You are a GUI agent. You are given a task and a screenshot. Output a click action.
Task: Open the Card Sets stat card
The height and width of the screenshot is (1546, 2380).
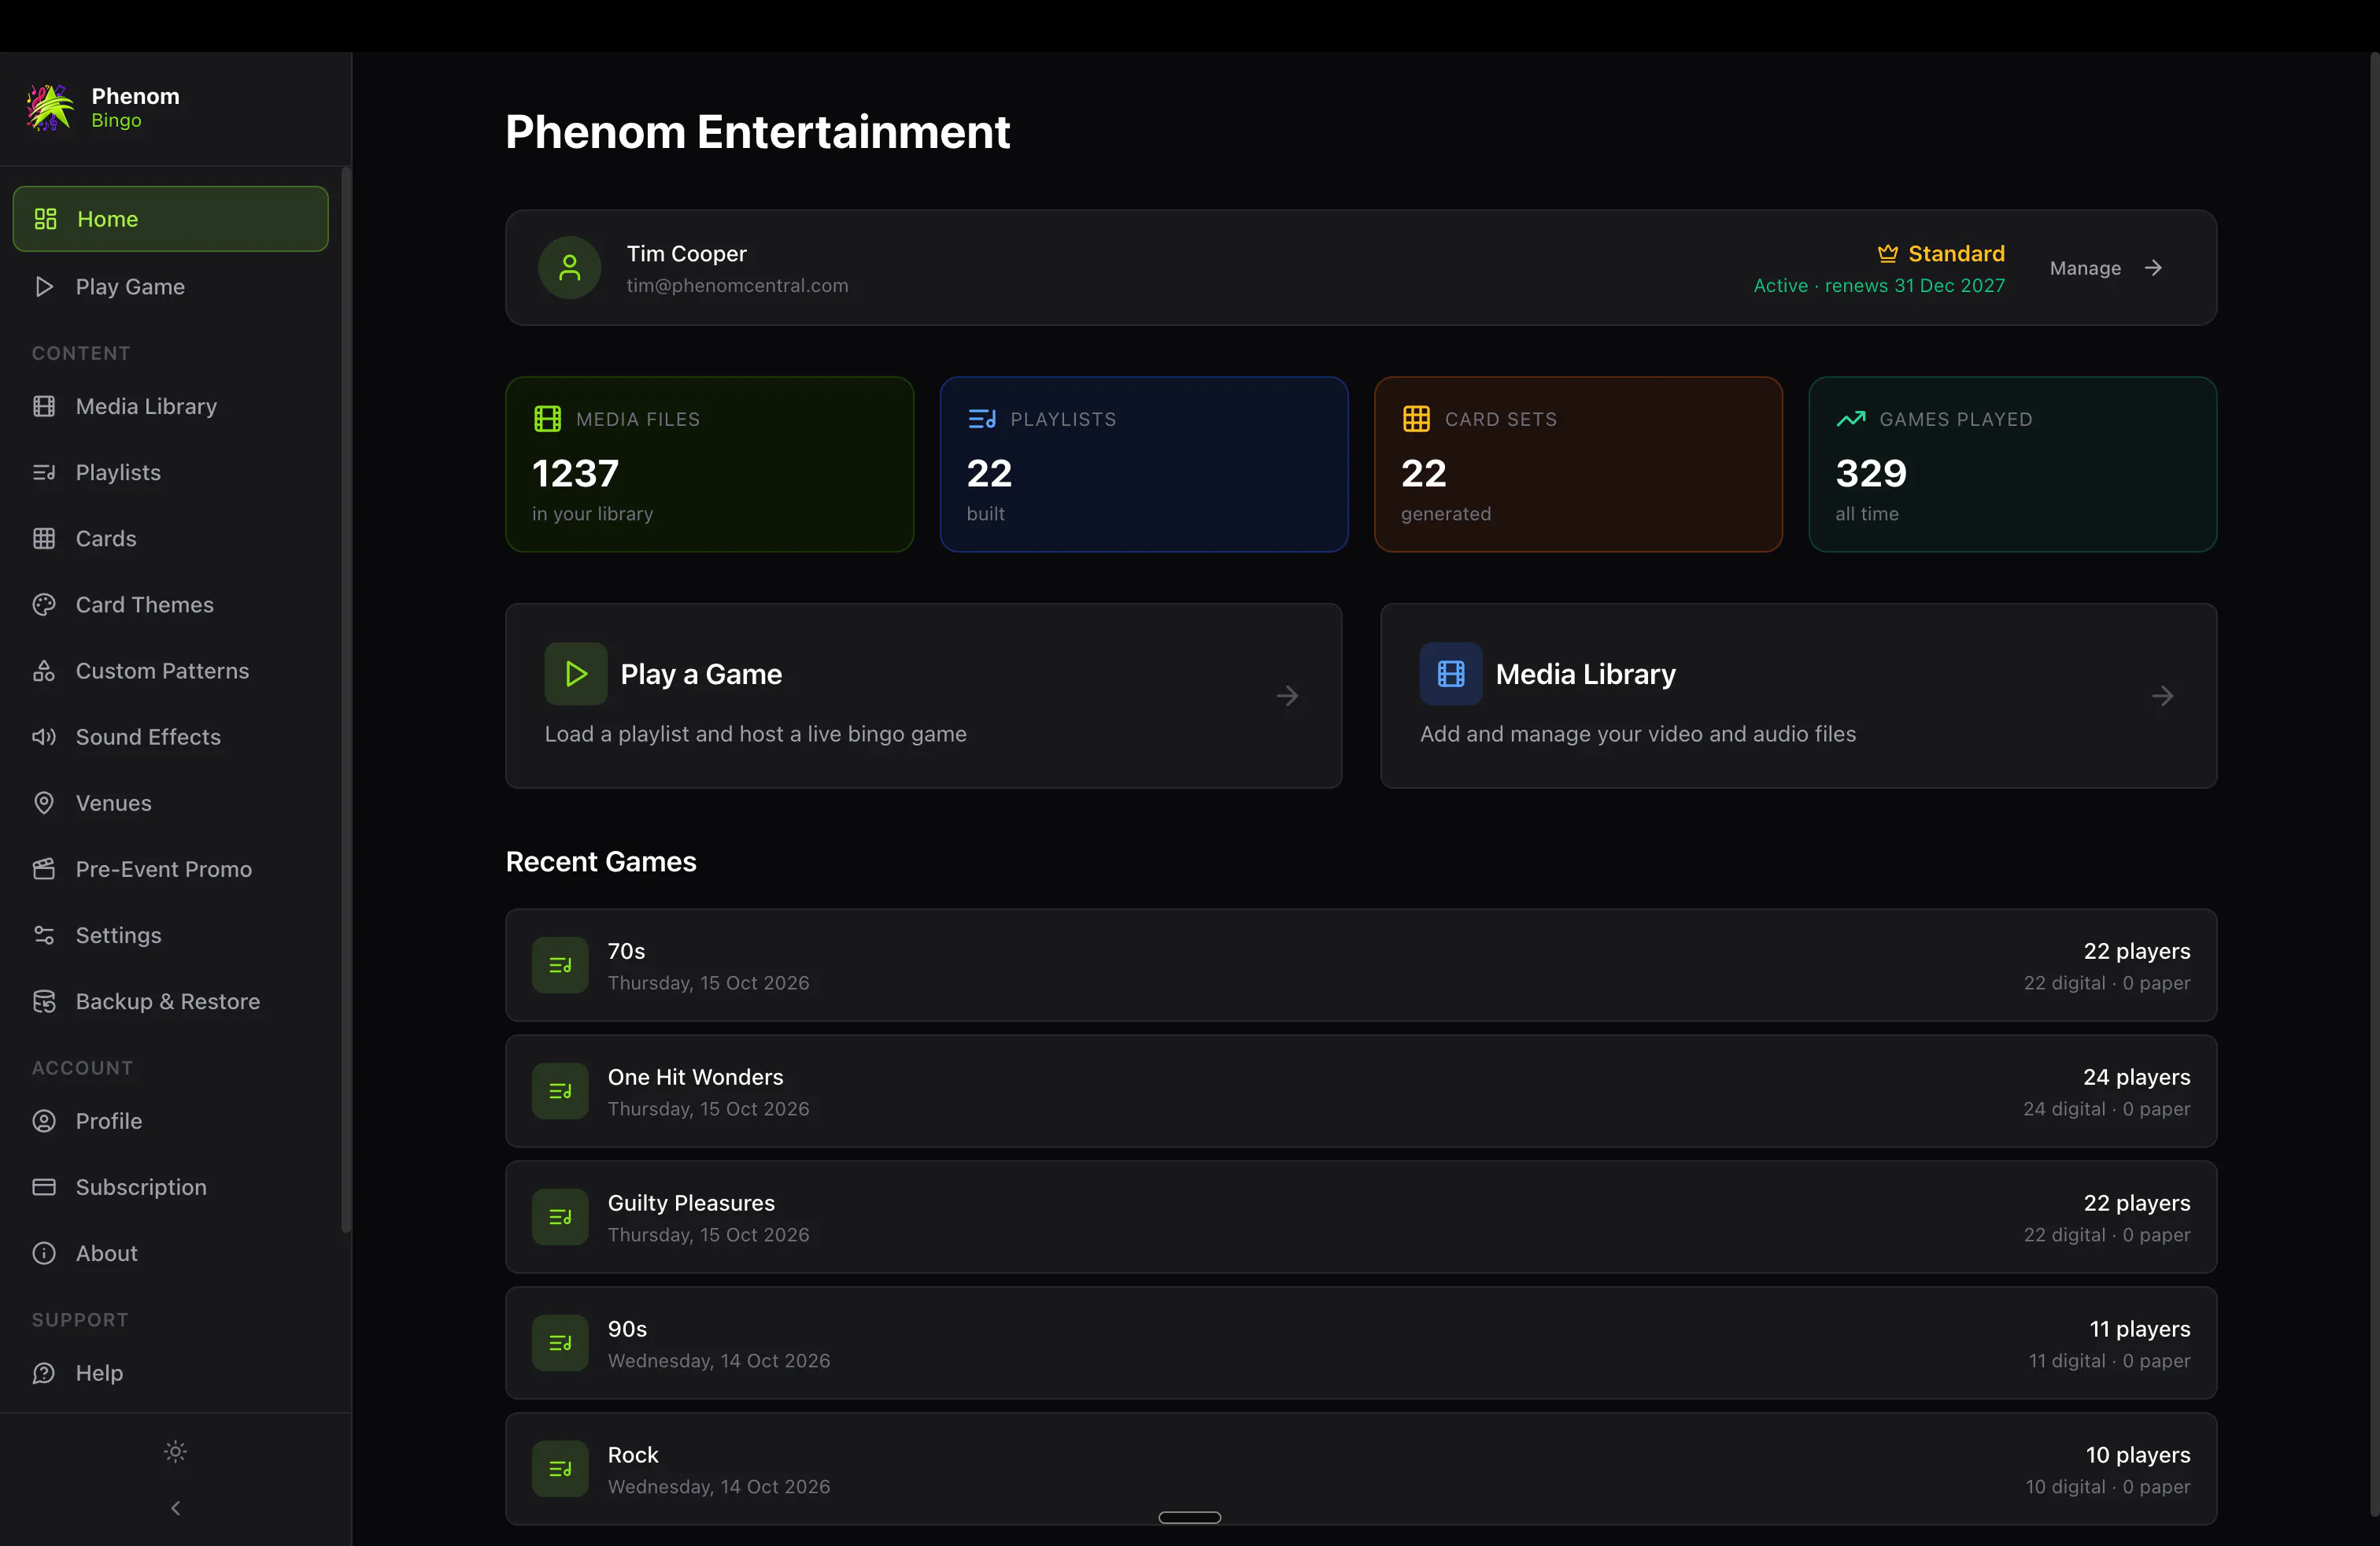coord(1577,464)
